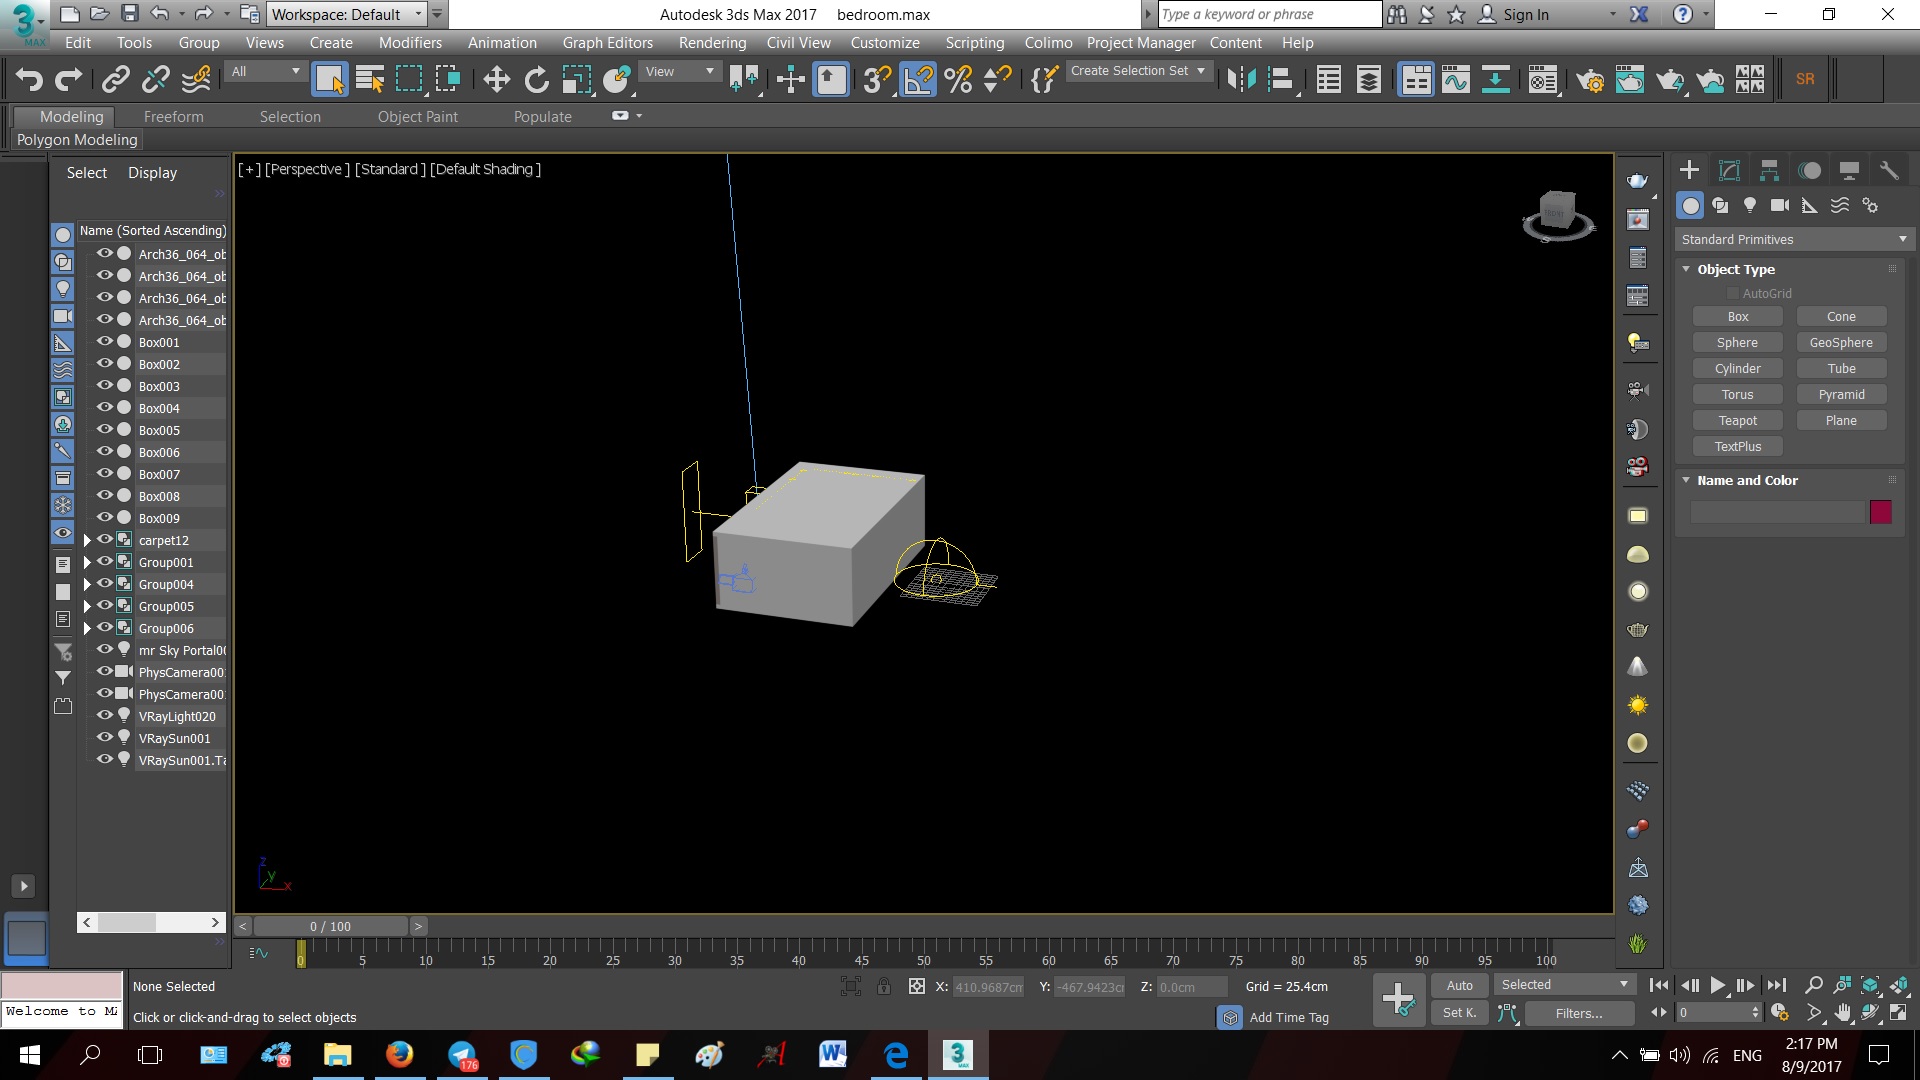Screen dimensions: 1920x1080
Task: Open the Rendering menu
Action: point(712,43)
